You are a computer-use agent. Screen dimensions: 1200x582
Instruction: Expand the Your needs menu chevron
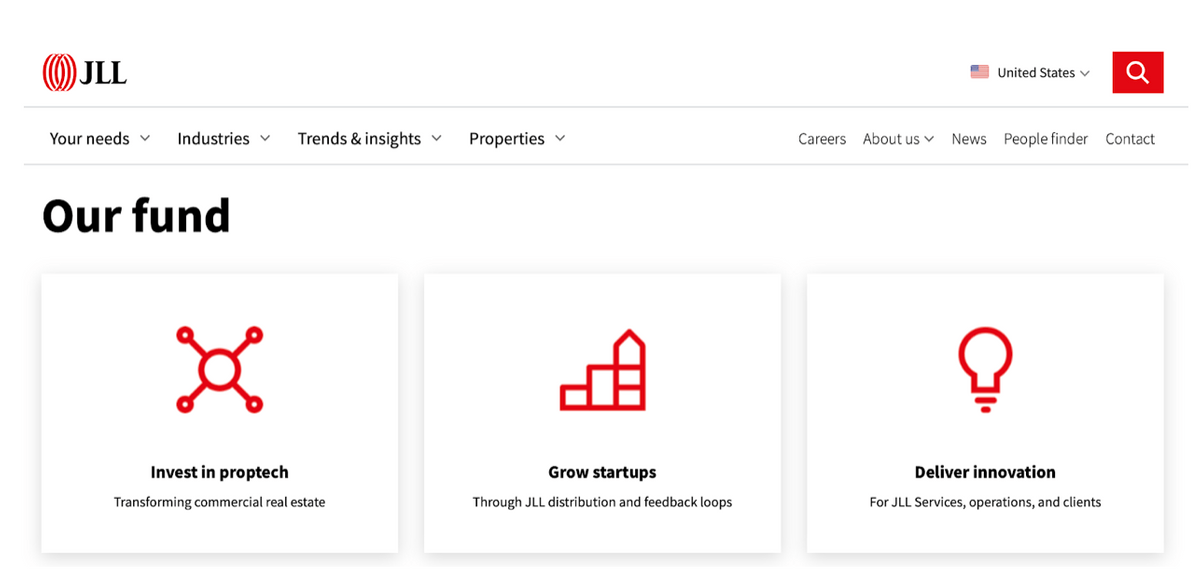(145, 138)
